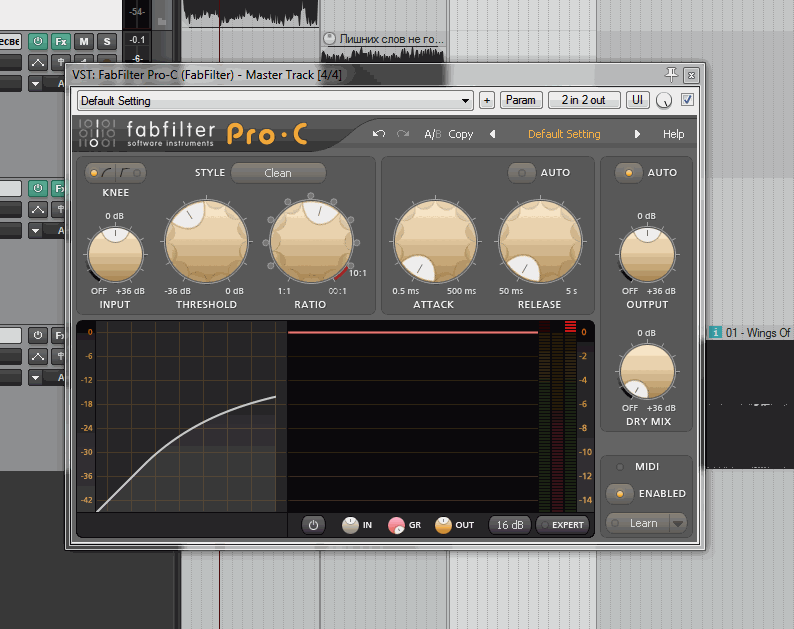Toggle the GR level display knob
Image resolution: width=794 pixels, height=629 pixels.
[x=396, y=526]
